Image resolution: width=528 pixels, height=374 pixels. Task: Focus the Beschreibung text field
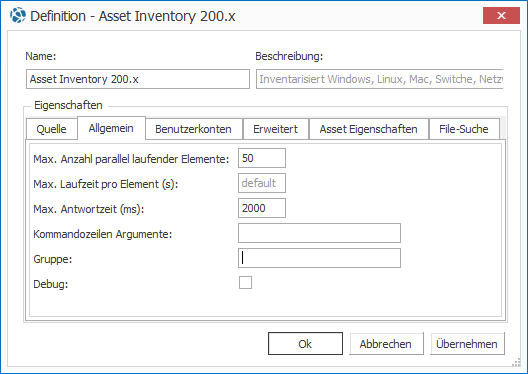(x=380, y=79)
